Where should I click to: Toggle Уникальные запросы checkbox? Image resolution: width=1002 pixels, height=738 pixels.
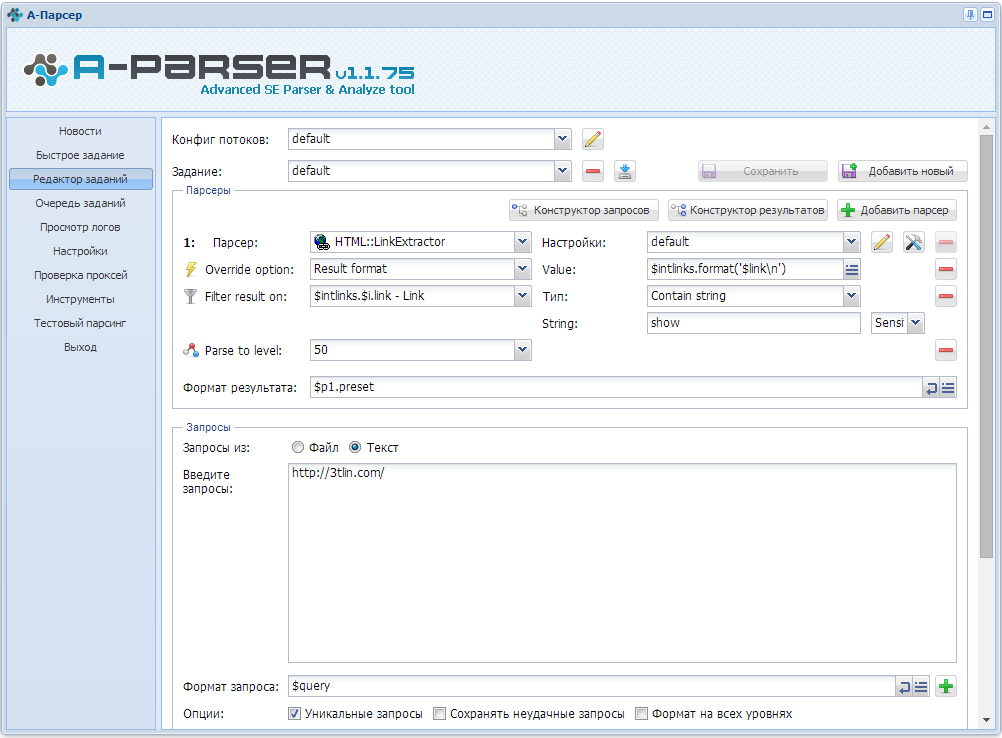coord(295,714)
